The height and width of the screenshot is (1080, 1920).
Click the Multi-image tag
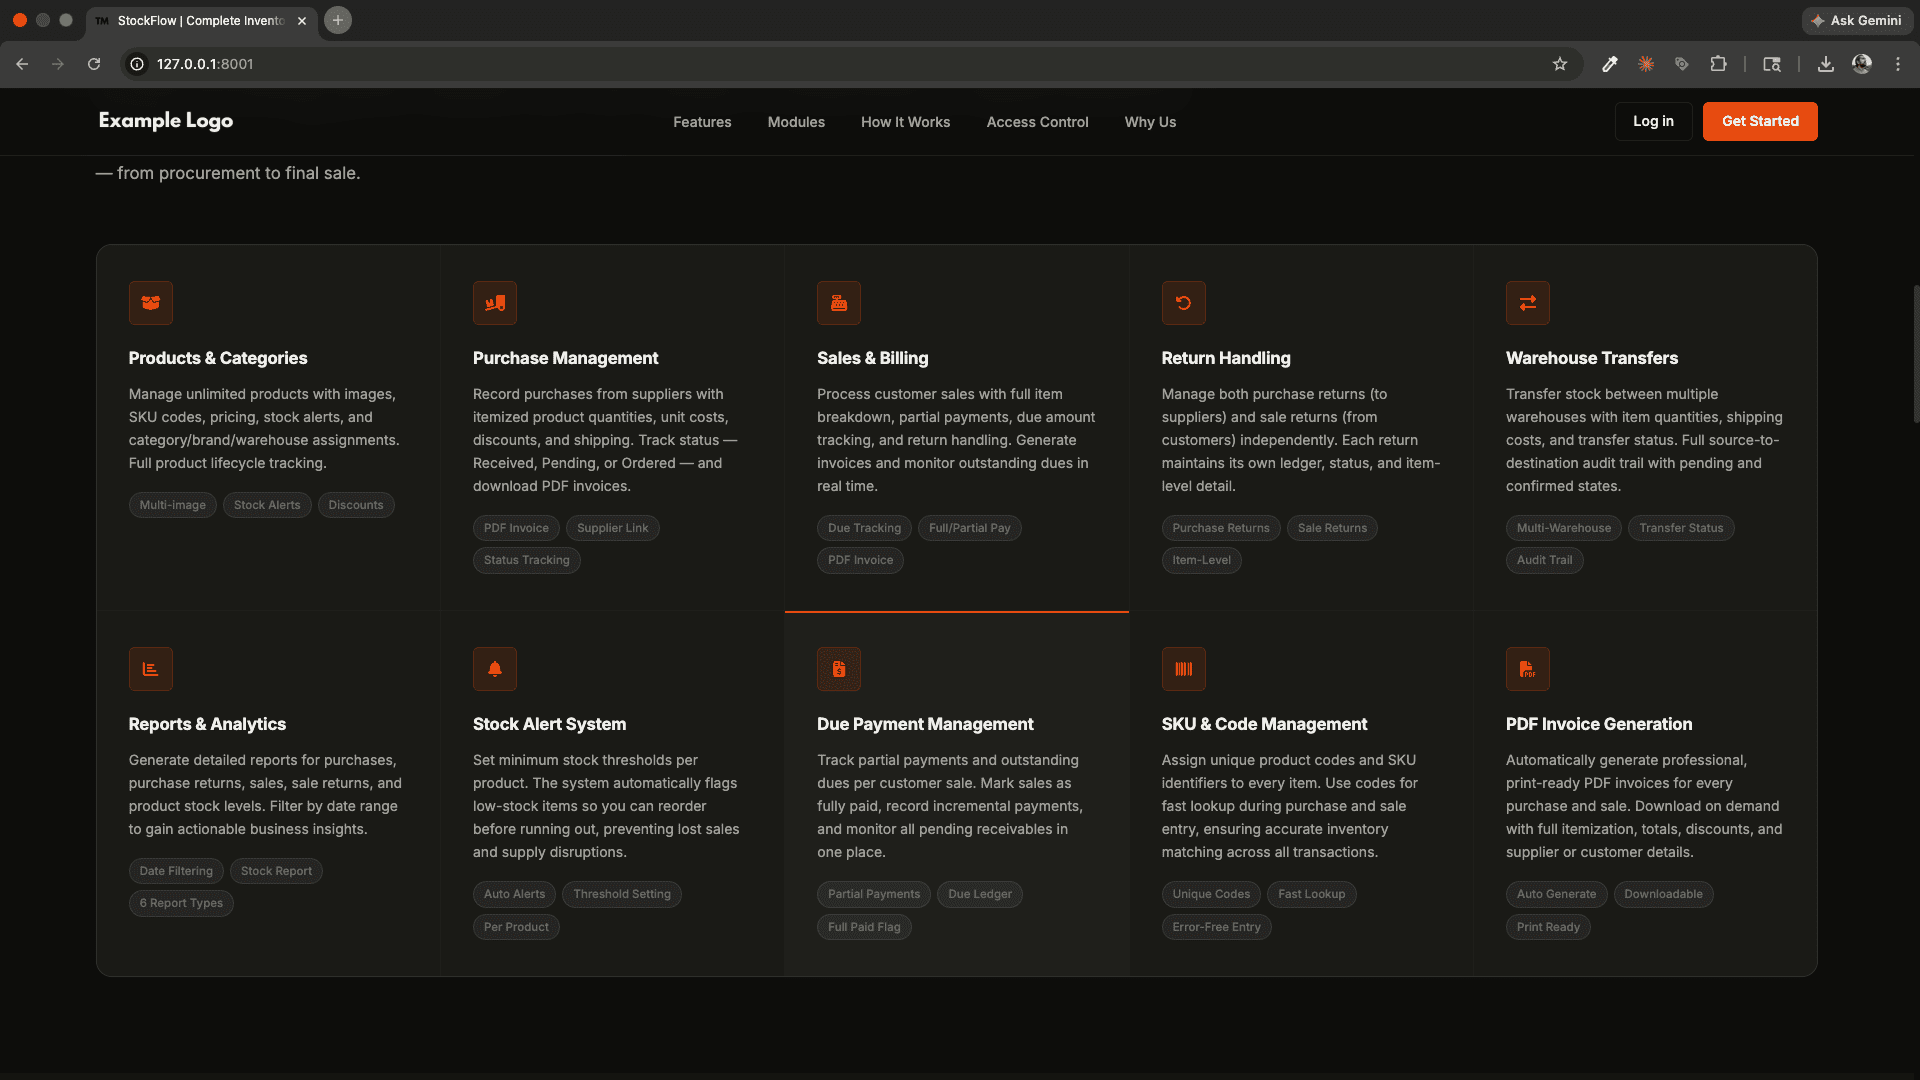172,505
